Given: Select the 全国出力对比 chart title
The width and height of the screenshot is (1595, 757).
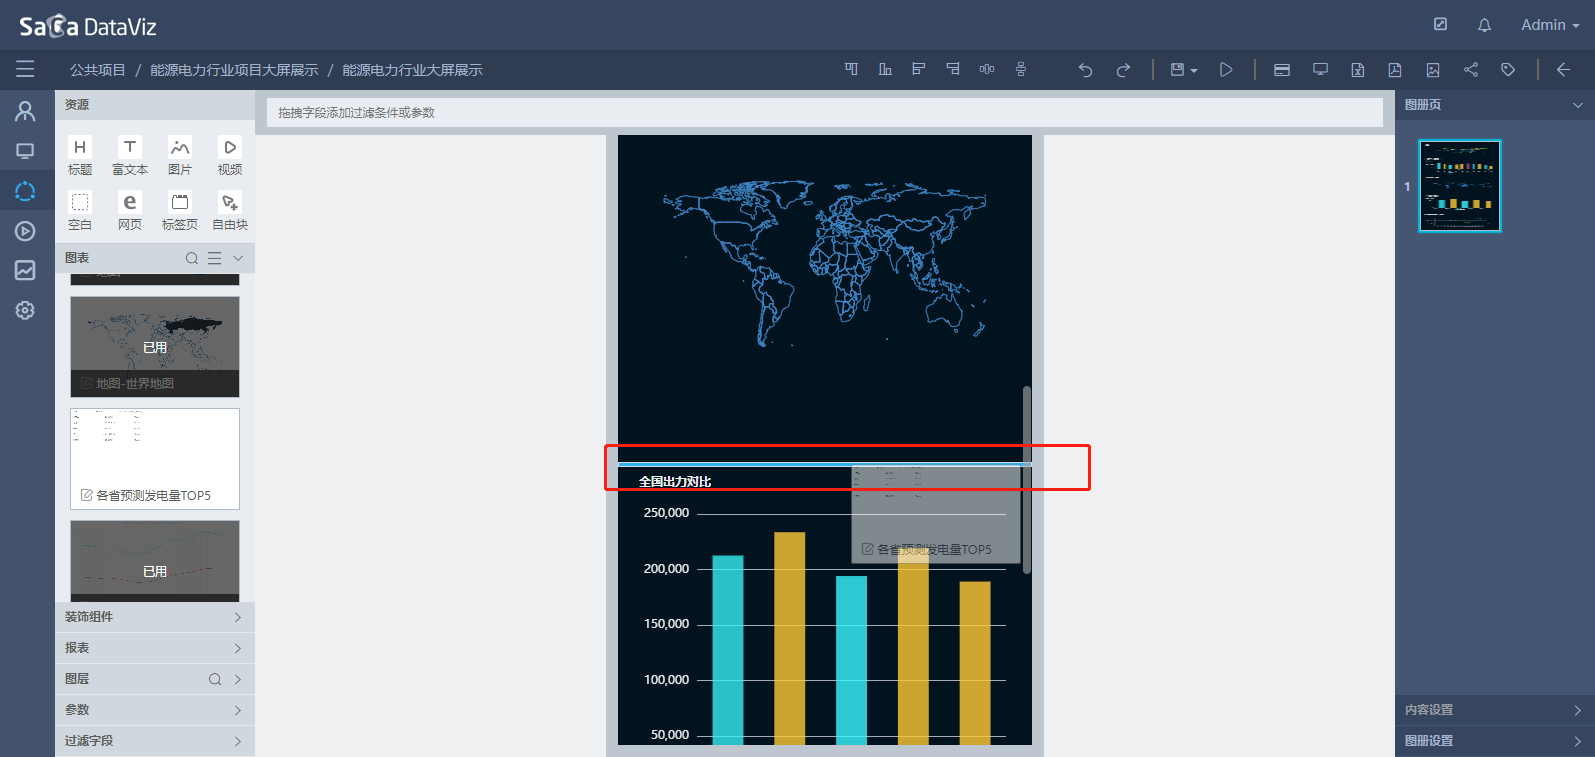Looking at the screenshot, I should click(x=675, y=482).
